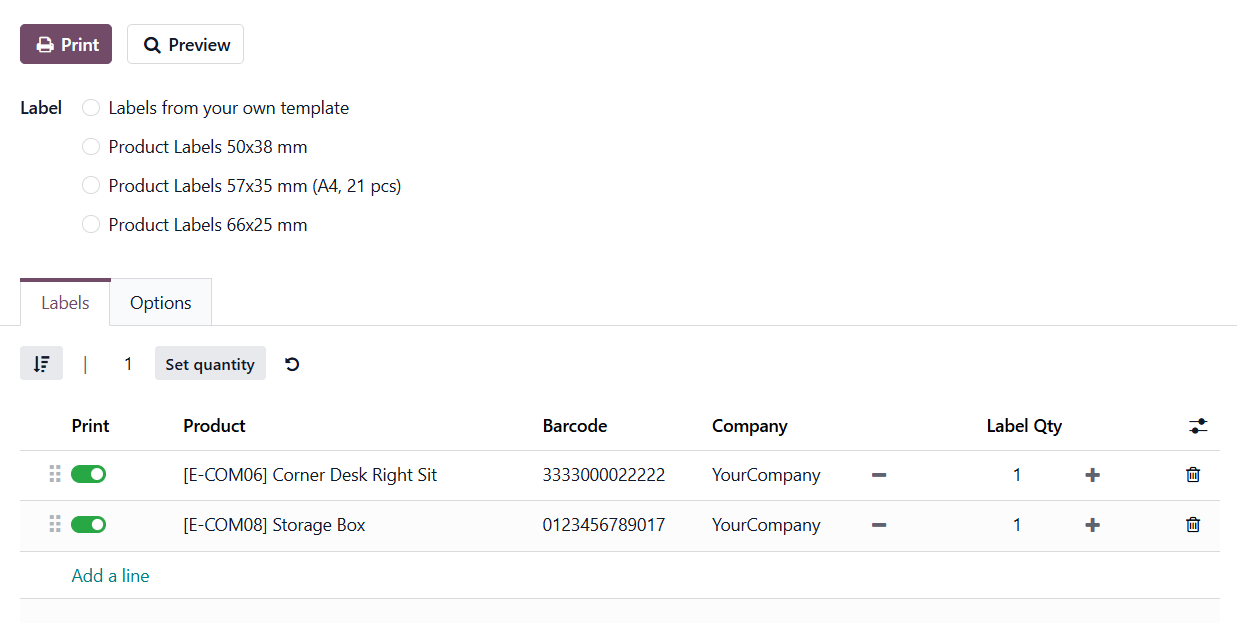This screenshot has width=1237, height=623.
Task: Decrease label quantity for Storage Box
Action: (x=879, y=525)
